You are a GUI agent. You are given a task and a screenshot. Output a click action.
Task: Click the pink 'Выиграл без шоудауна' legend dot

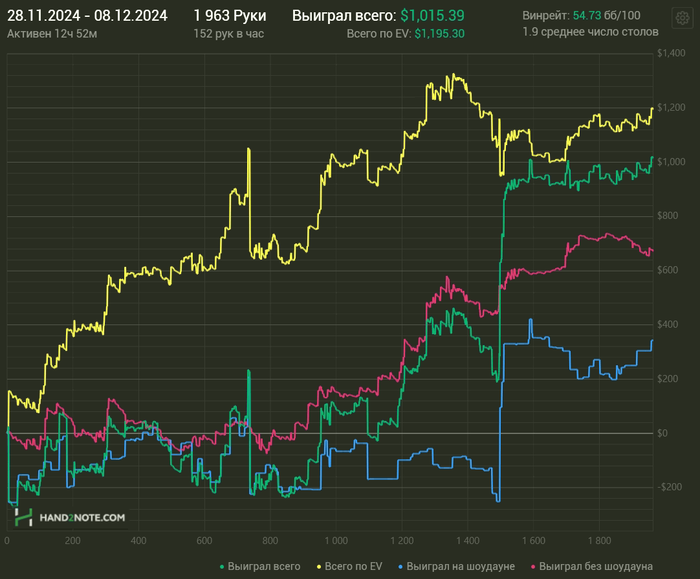533,567
